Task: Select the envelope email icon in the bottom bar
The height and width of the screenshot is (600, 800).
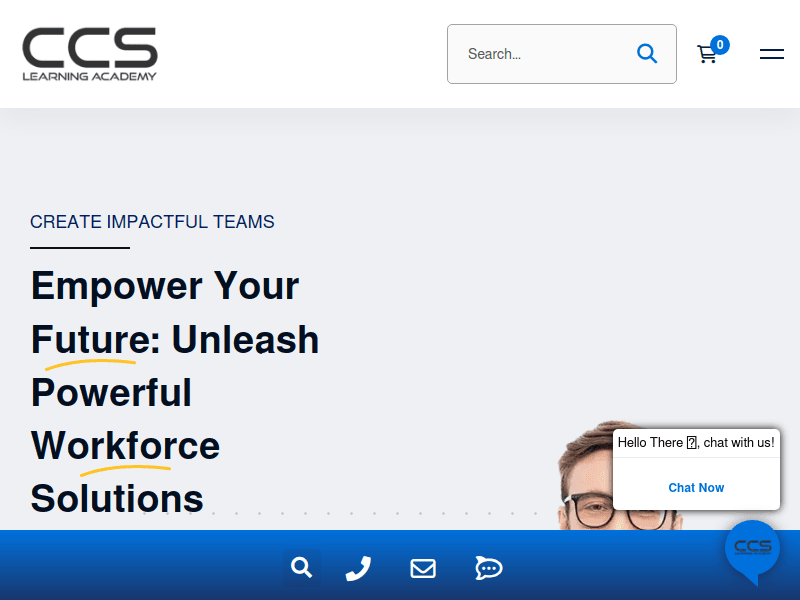Action: click(x=423, y=568)
